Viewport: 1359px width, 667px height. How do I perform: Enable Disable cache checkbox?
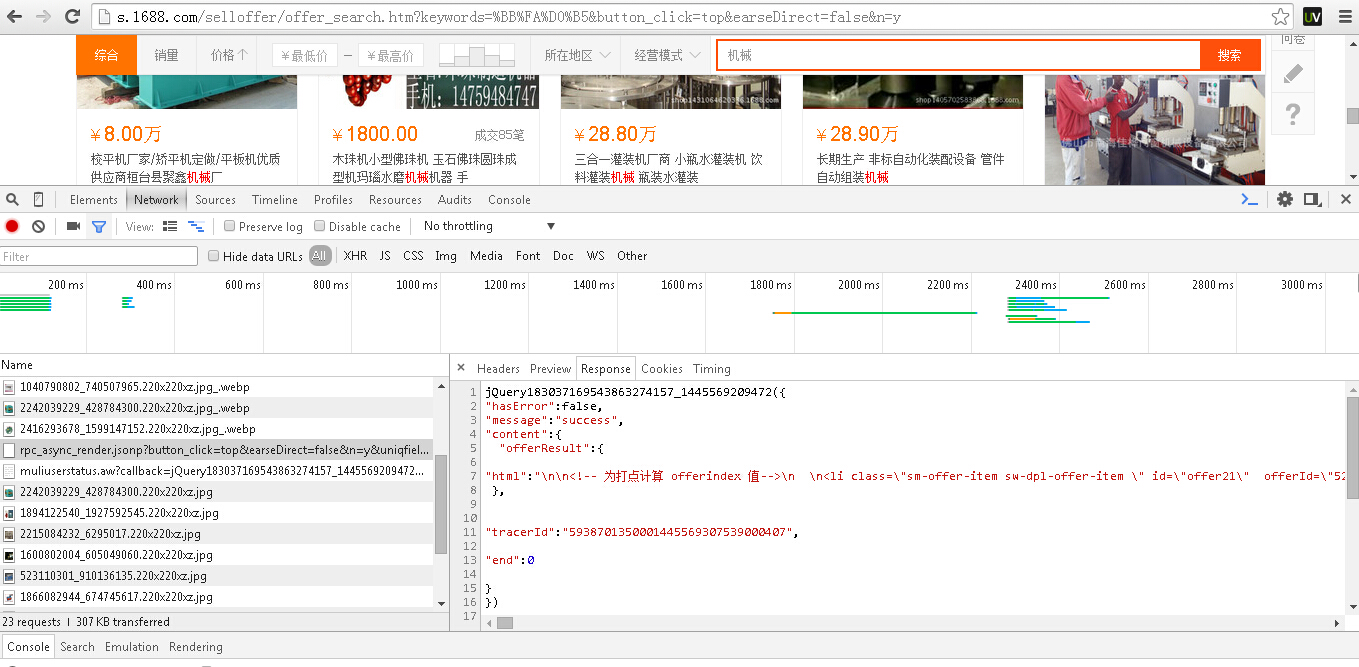[x=320, y=227]
